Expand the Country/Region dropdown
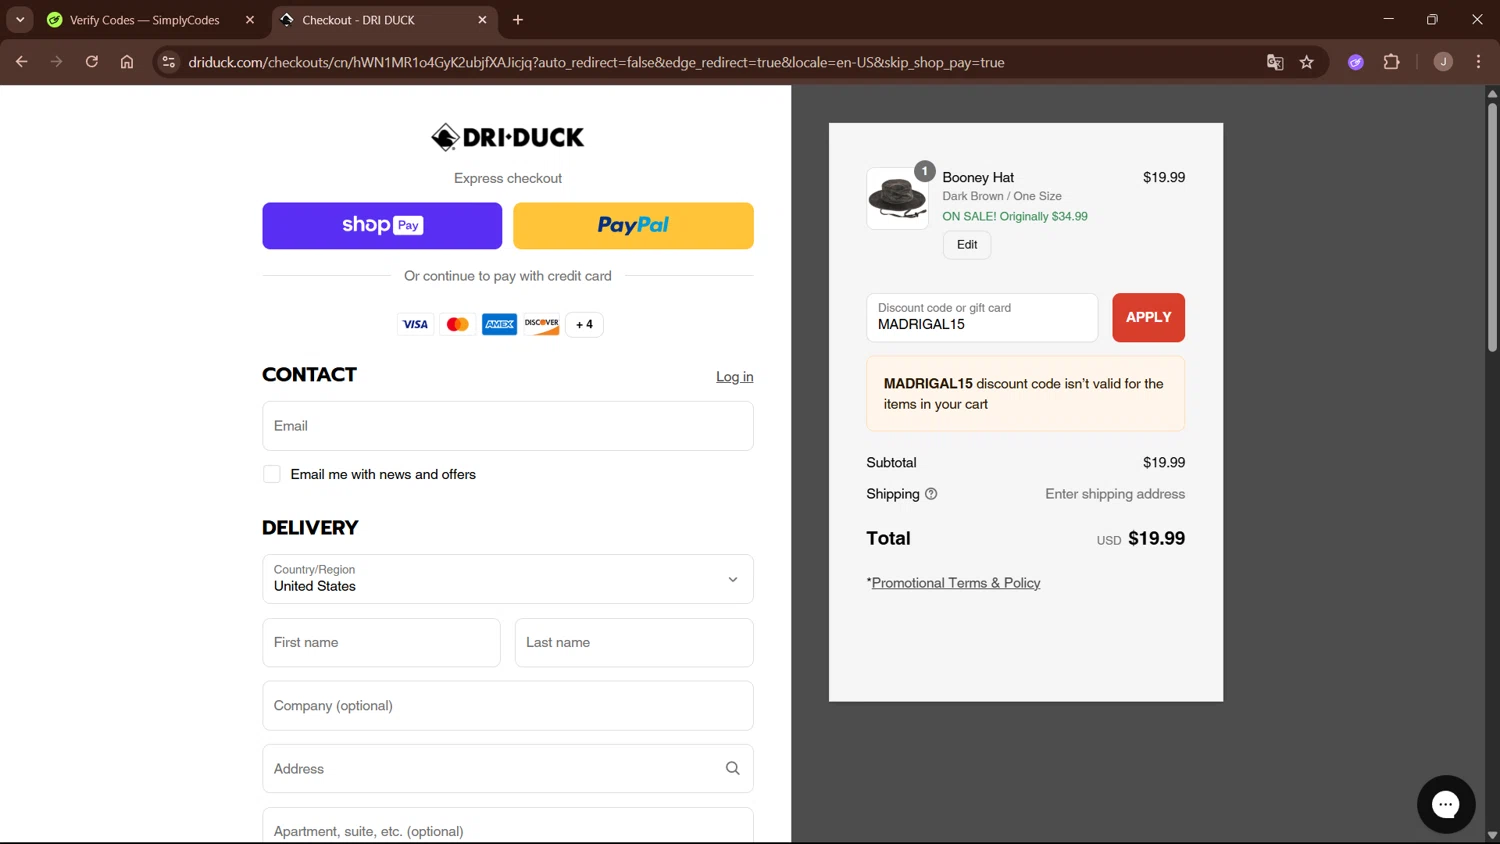Screen dimensions: 1500x844 point(508,579)
